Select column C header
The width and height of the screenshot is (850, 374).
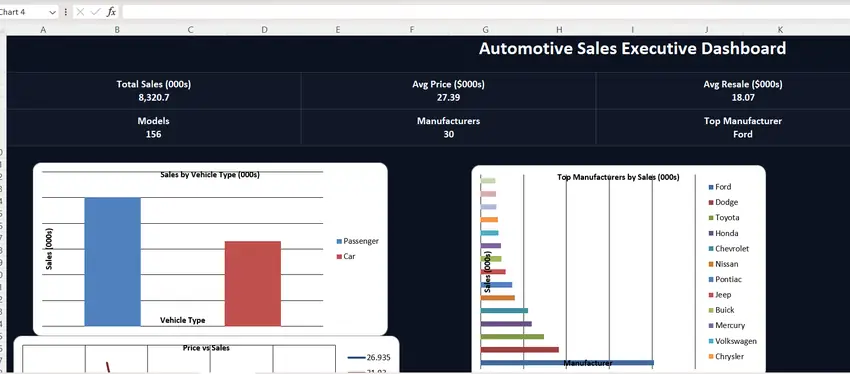[191, 30]
